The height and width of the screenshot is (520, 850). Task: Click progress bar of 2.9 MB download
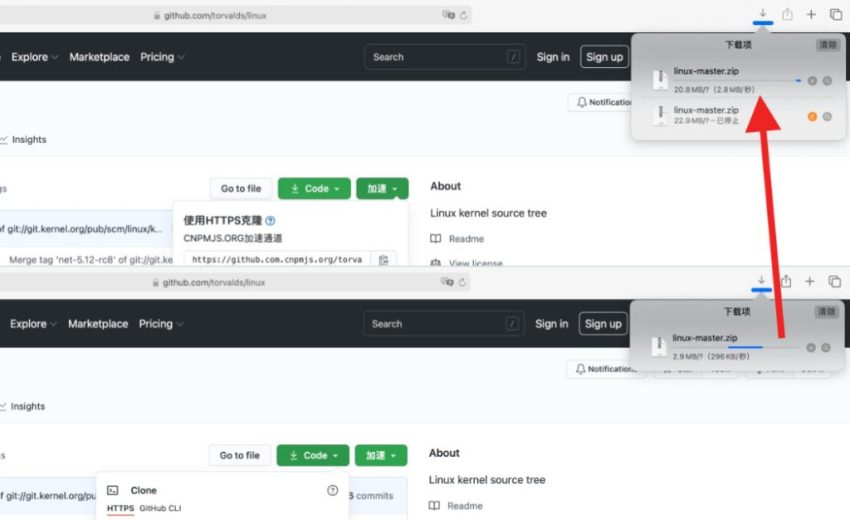(736, 347)
